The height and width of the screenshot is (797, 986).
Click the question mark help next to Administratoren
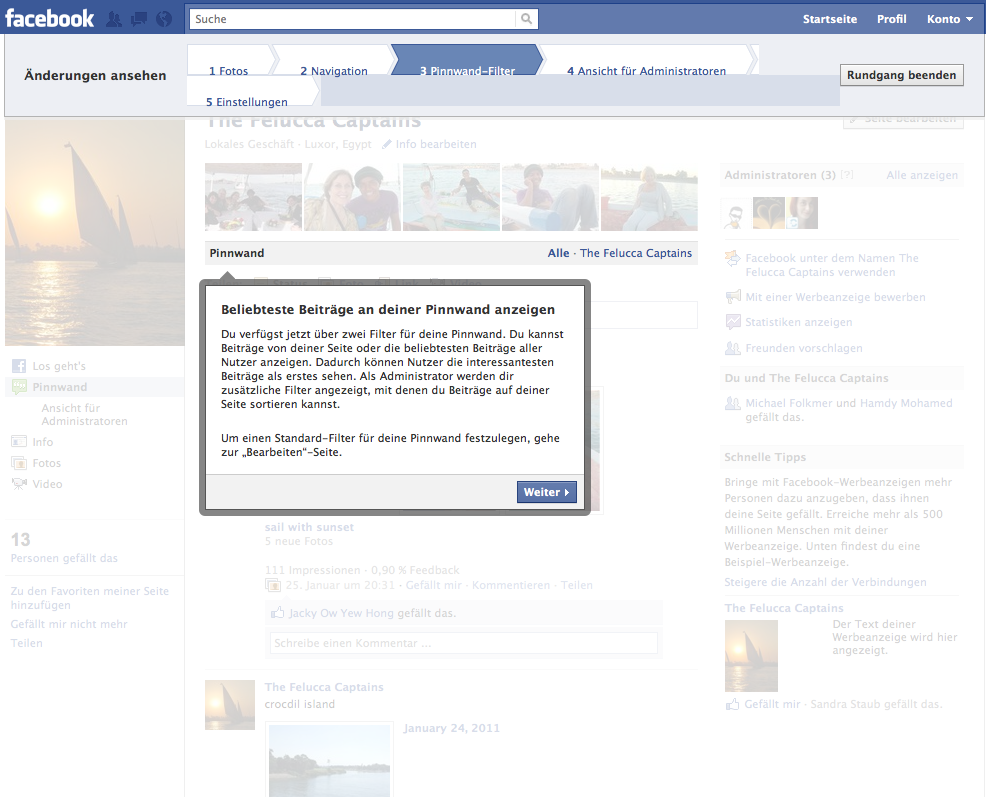click(847, 175)
